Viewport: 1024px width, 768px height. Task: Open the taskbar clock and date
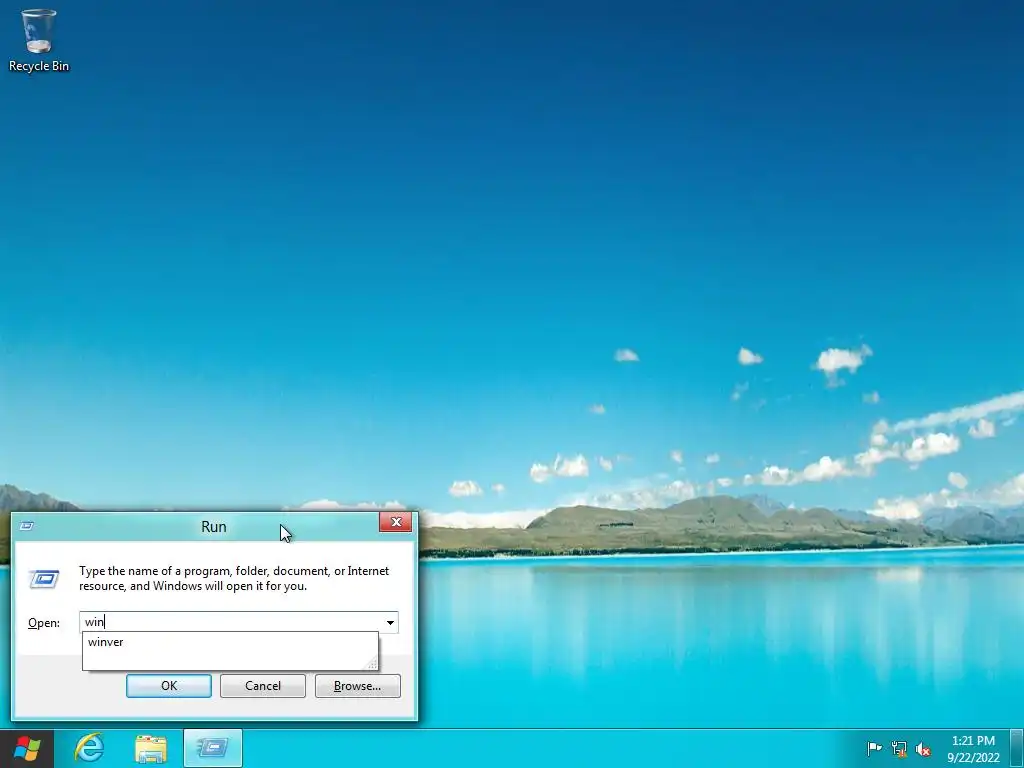(973, 749)
